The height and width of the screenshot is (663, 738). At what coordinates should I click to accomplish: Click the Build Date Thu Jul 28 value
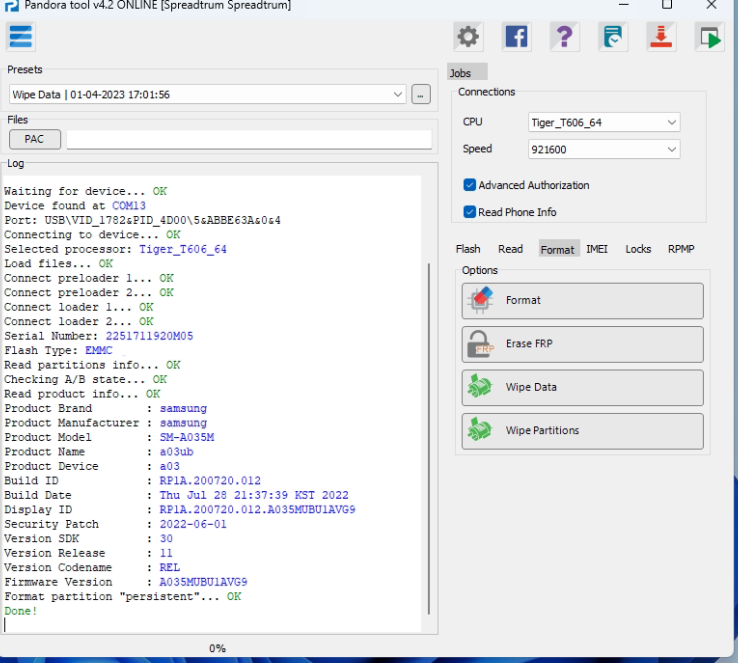click(x=254, y=495)
